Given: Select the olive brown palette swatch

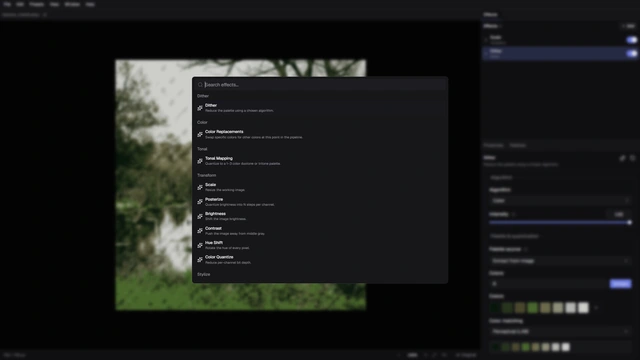Looking at the screenshot, I should point(520,307).
